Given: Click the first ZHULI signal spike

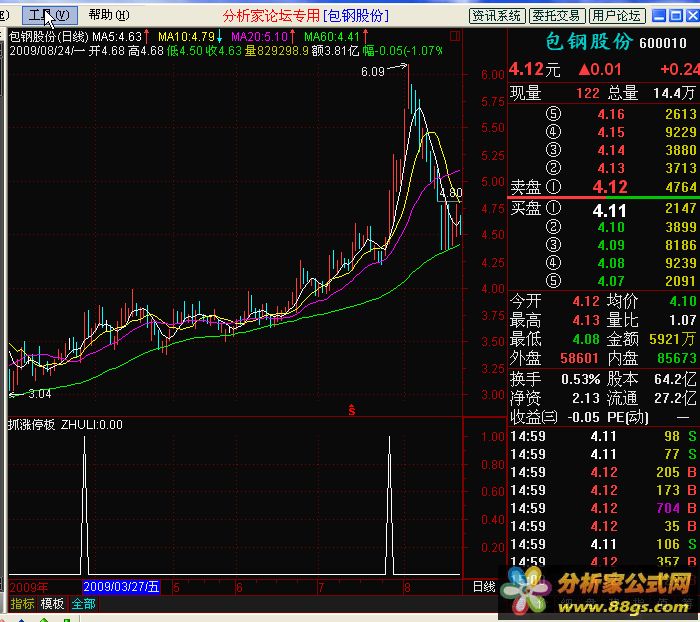Looking at the screenshot, I should (x=84, y=505).
